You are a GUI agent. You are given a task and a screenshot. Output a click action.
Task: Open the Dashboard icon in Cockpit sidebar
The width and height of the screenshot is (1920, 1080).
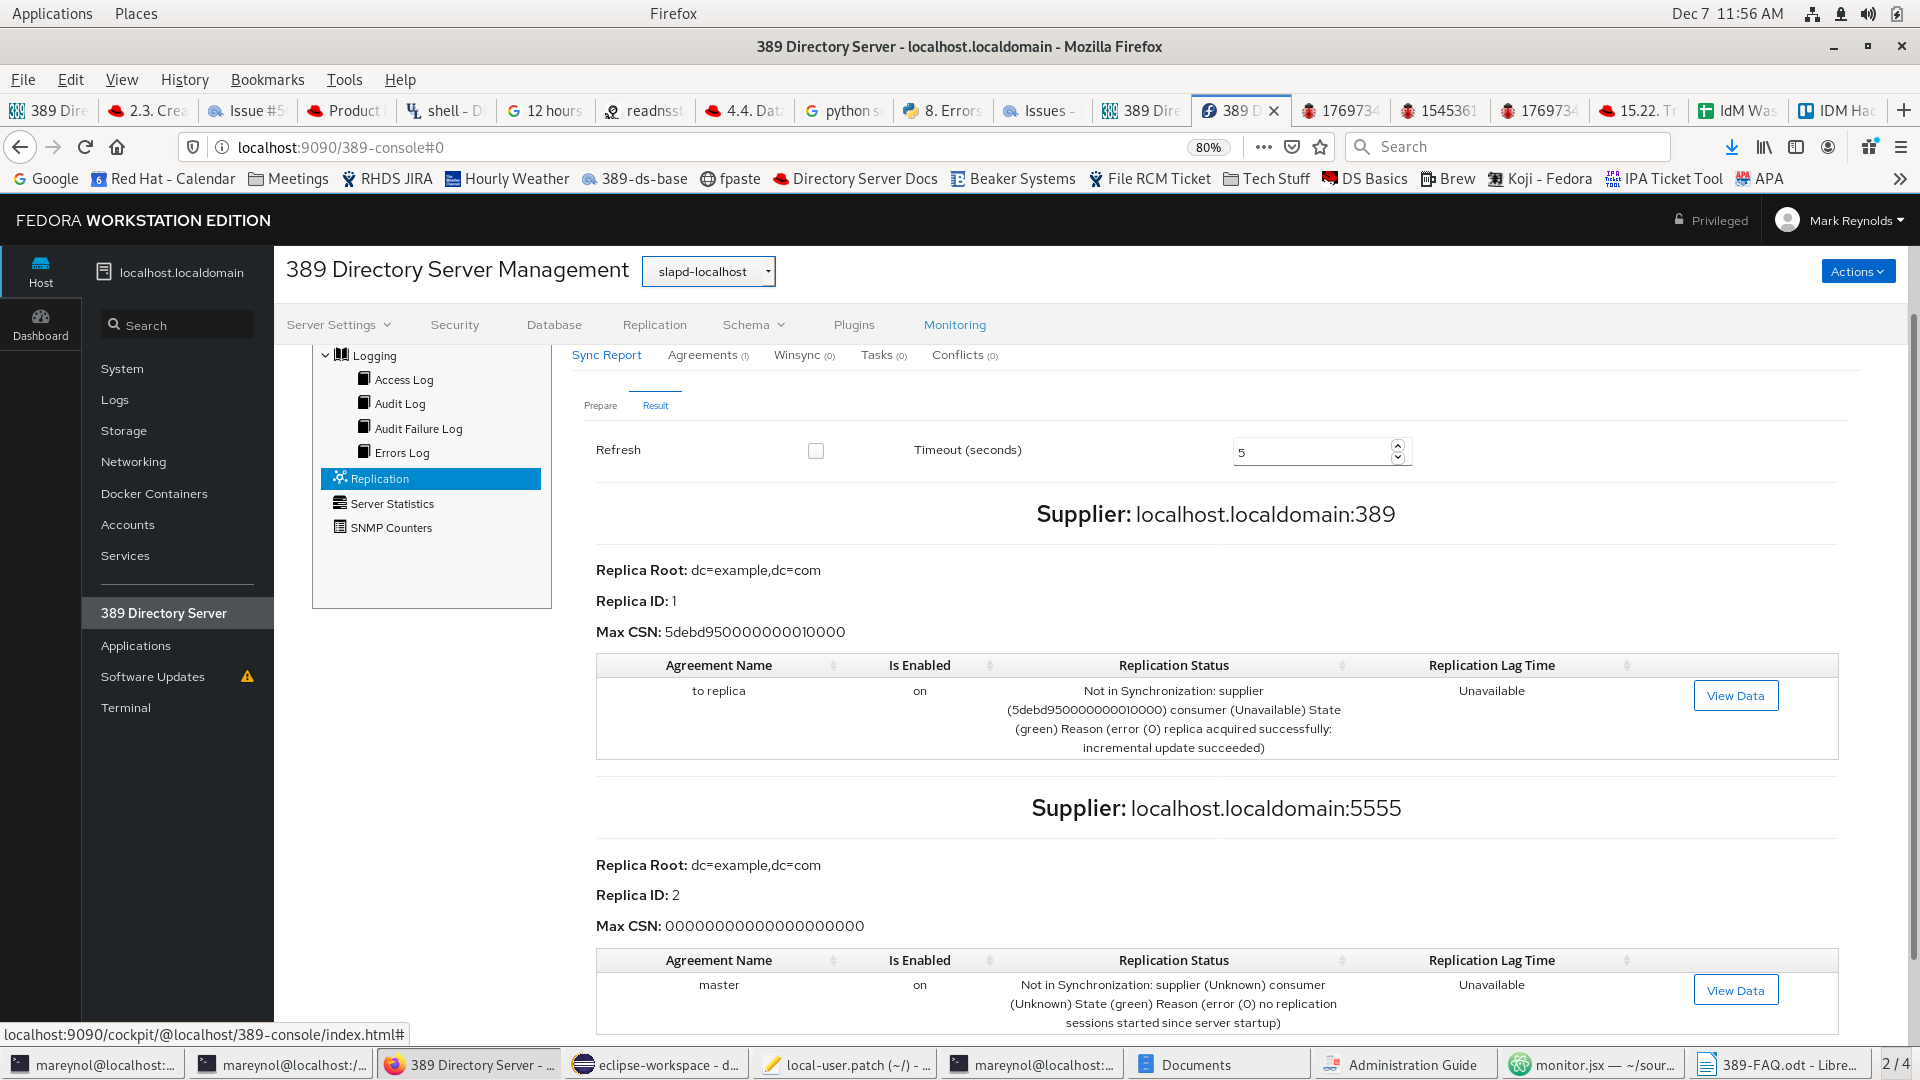coord(41,325)
